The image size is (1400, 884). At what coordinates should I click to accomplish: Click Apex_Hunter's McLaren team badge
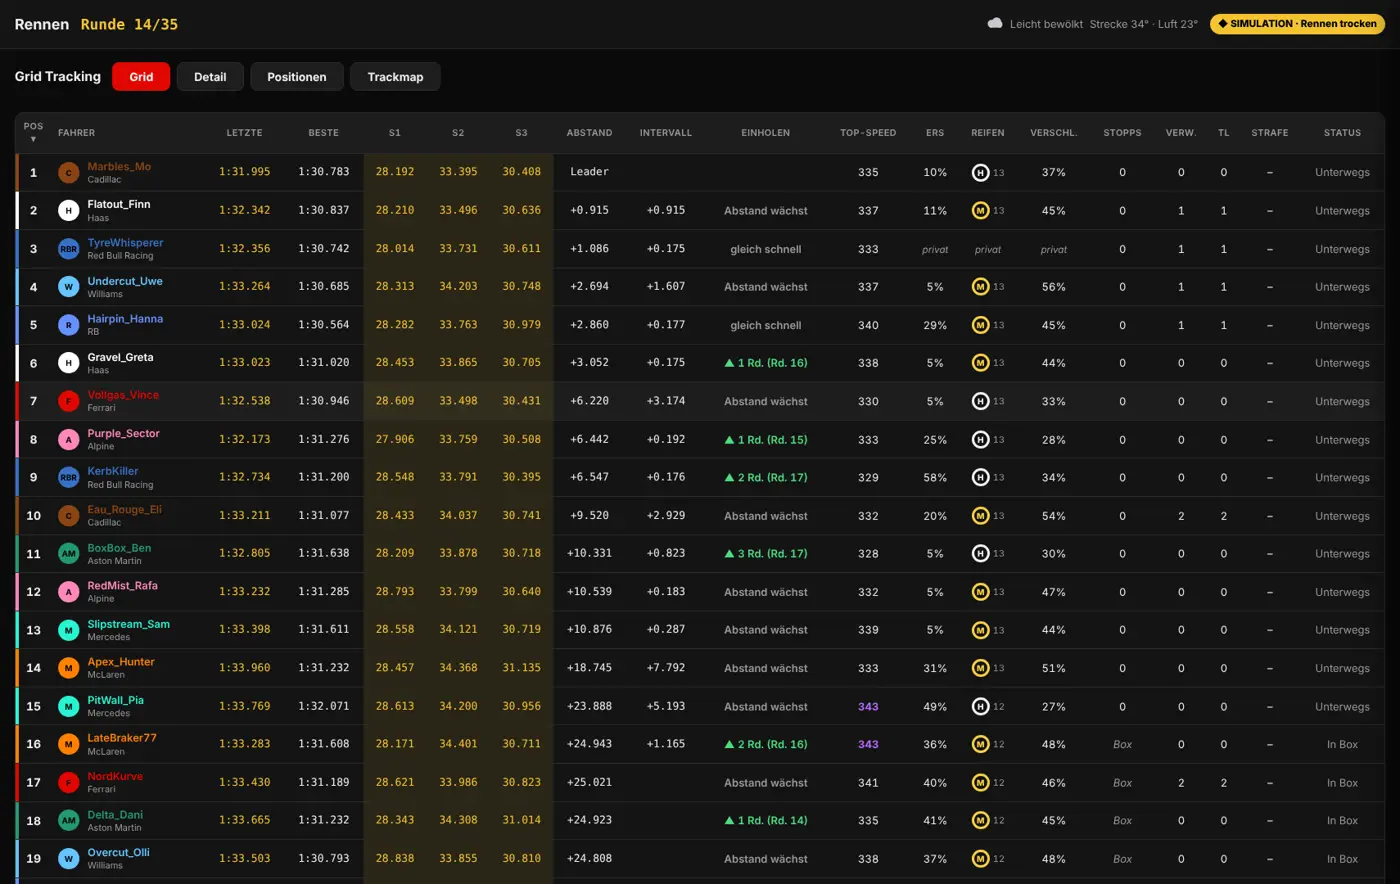click(x=68, y=668)
